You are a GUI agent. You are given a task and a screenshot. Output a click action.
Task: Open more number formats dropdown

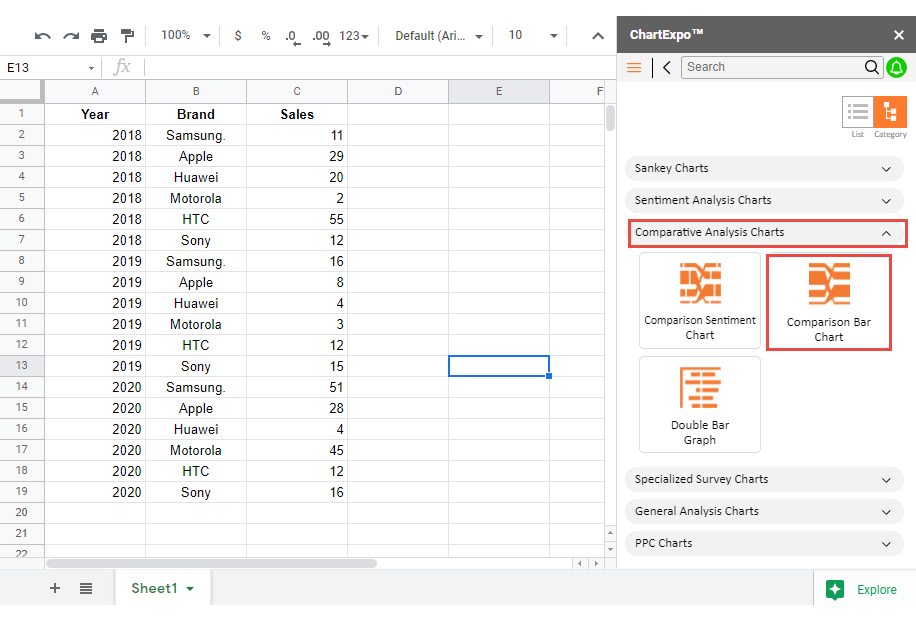coord(354,36)
